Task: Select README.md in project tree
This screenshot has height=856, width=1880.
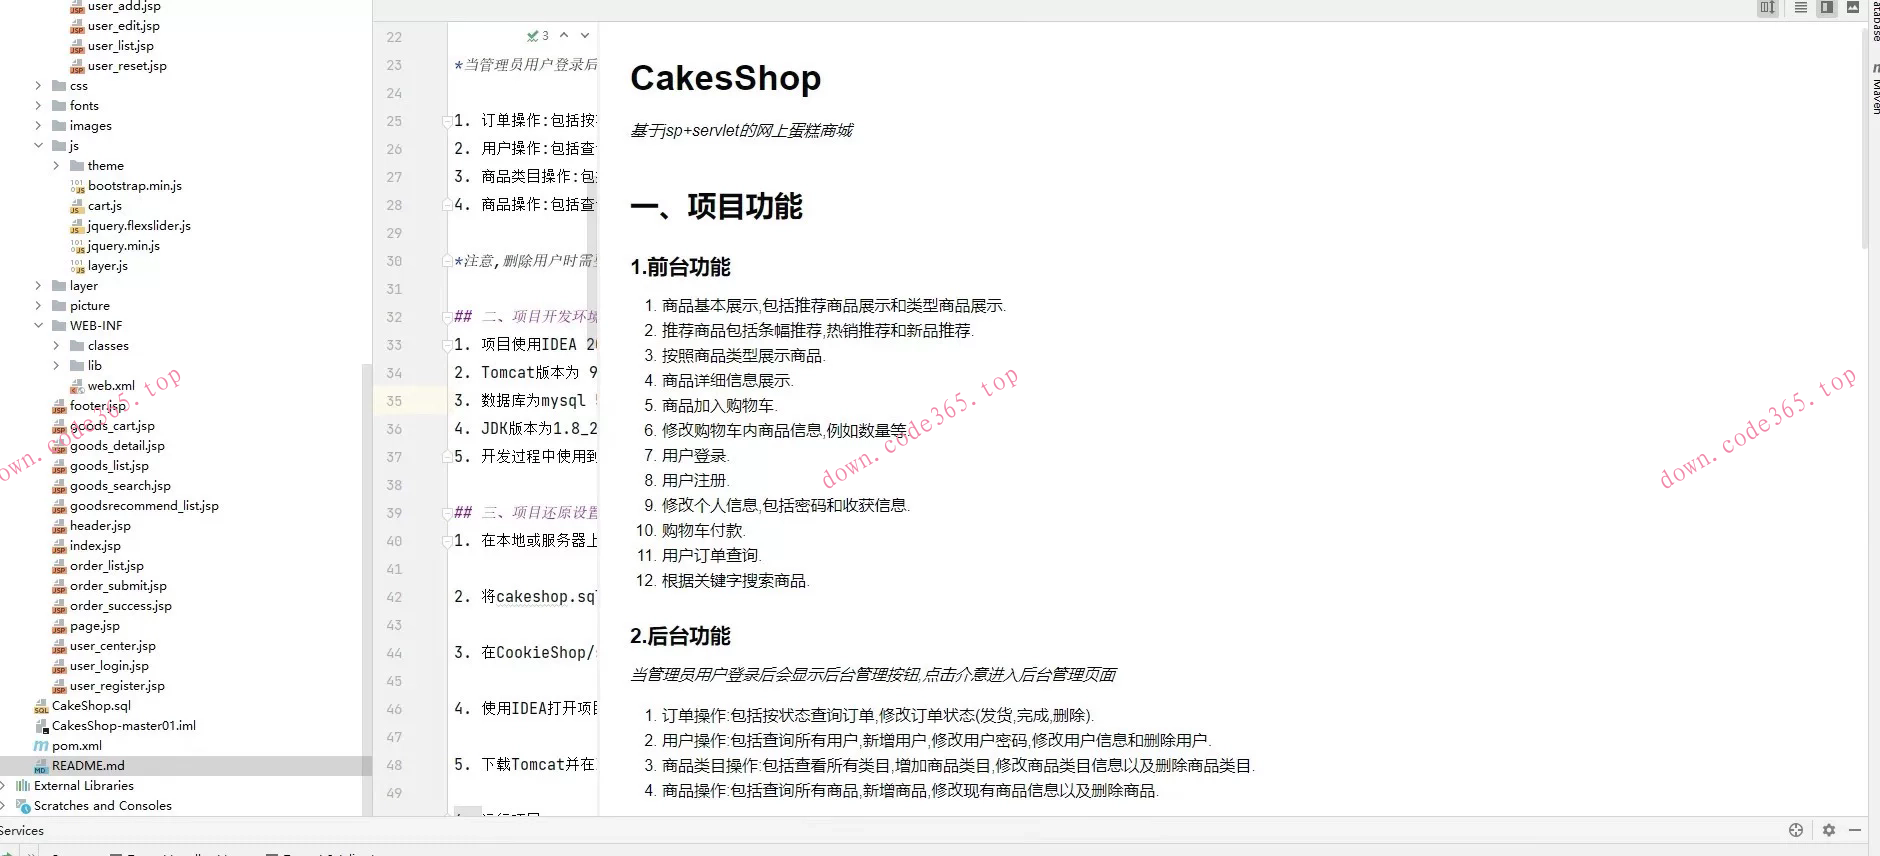Action: 88,766
